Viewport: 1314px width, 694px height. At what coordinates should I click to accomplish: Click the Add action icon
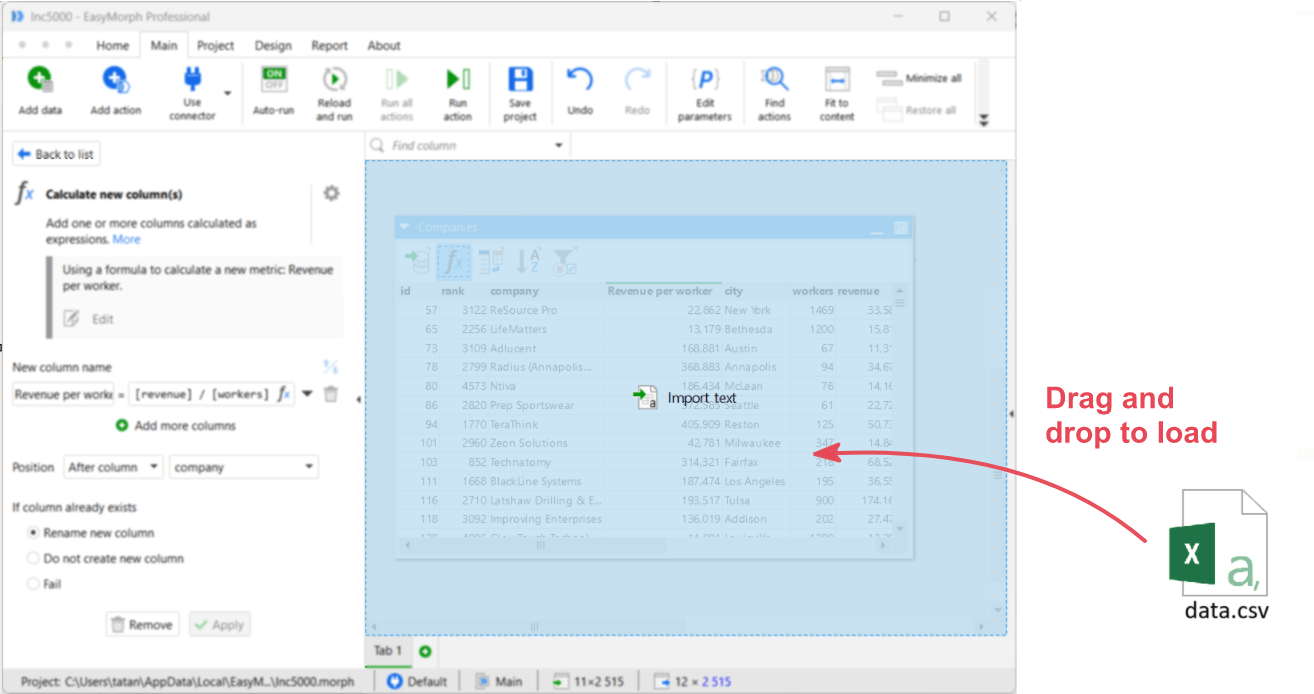click(115, 80)
